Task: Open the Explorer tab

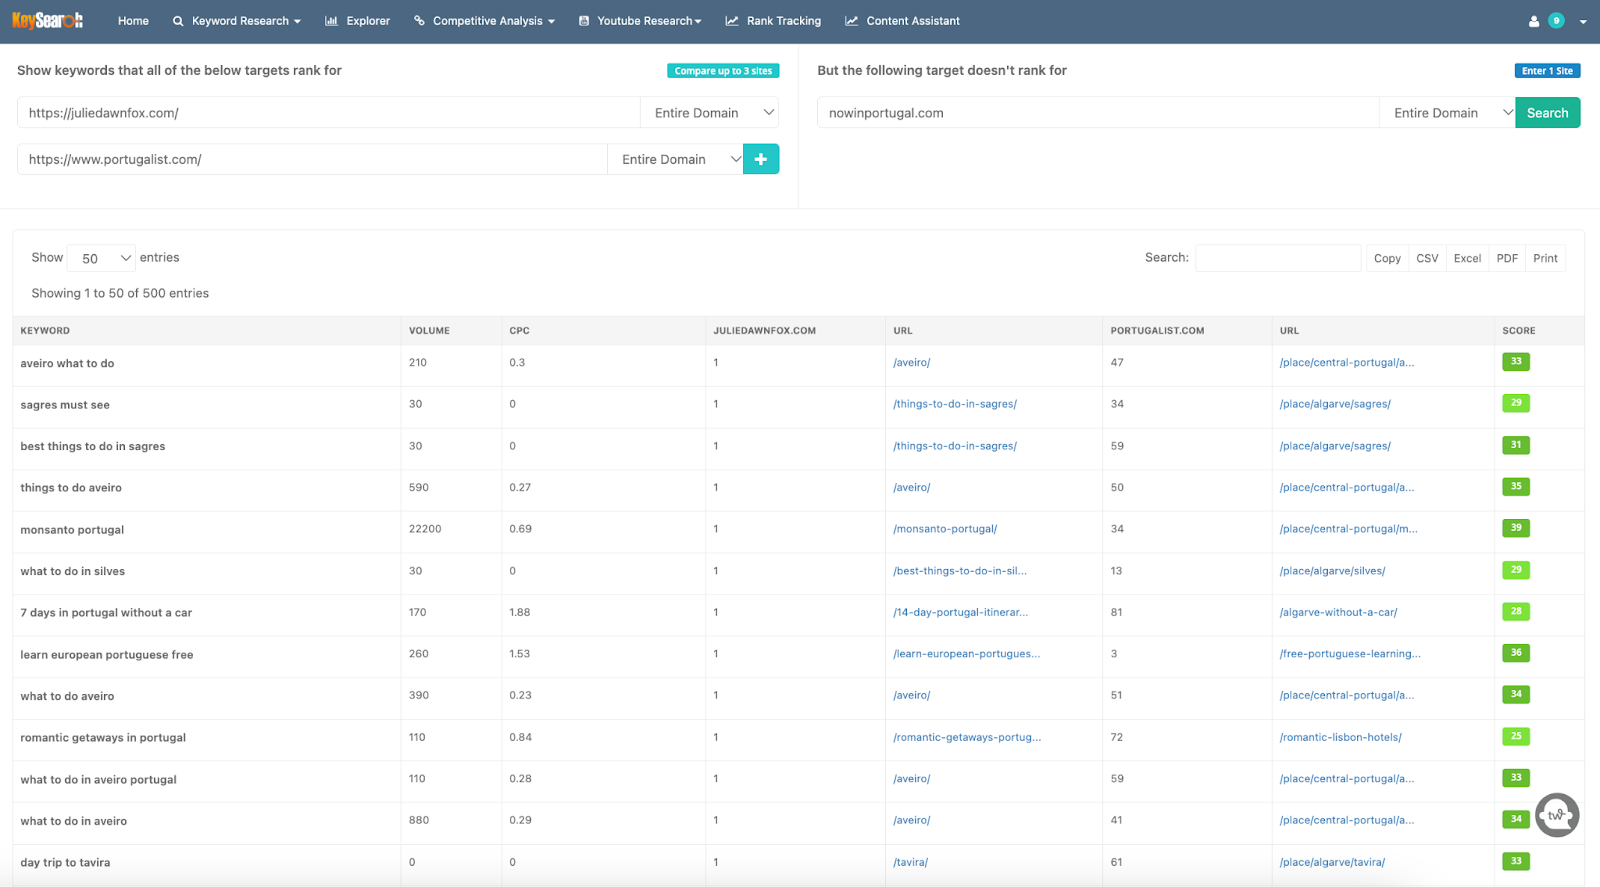Action: pyautogui.click(x=358, y=21)
